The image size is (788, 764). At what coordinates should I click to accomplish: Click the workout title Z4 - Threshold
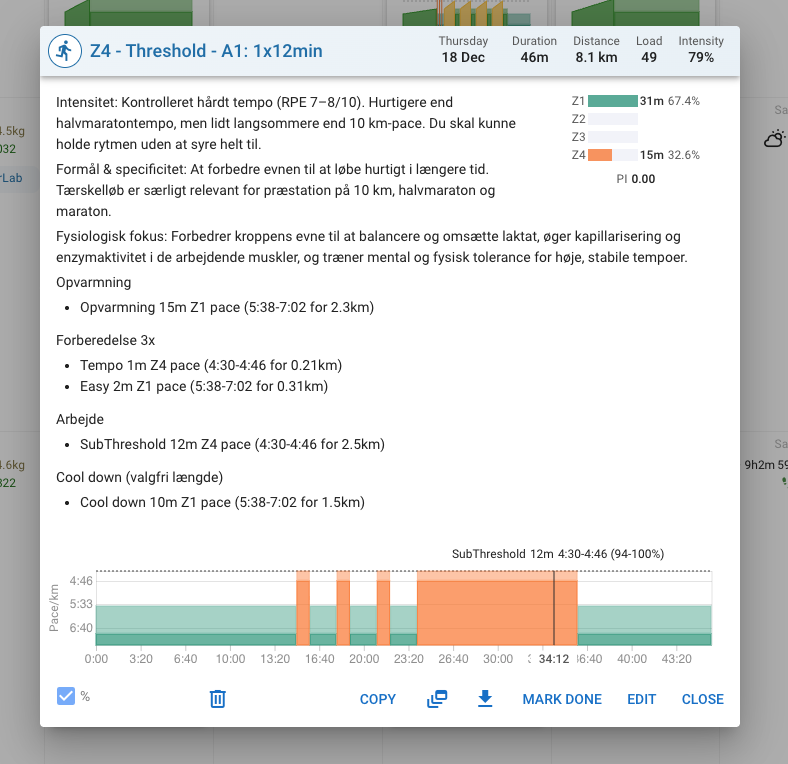206,51
